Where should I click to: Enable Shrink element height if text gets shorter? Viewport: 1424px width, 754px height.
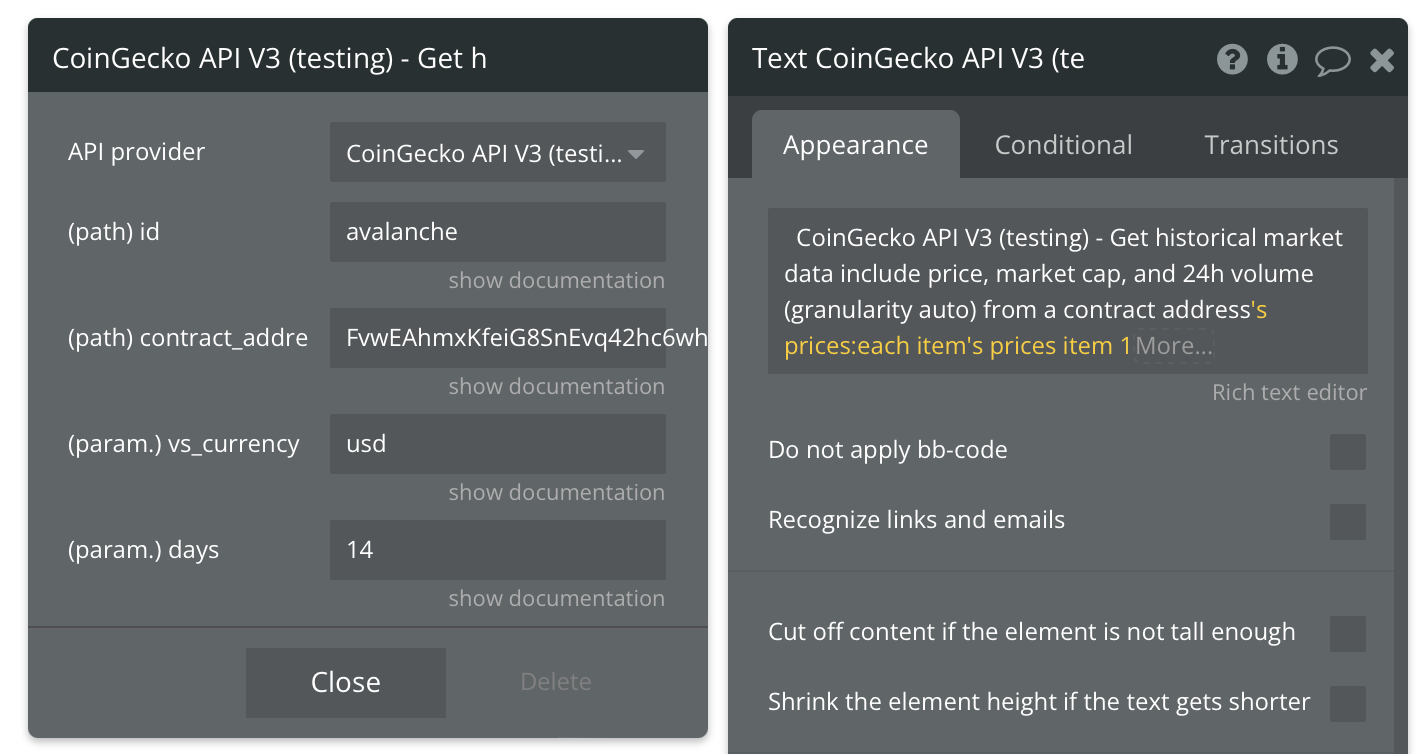[1348, 704]
